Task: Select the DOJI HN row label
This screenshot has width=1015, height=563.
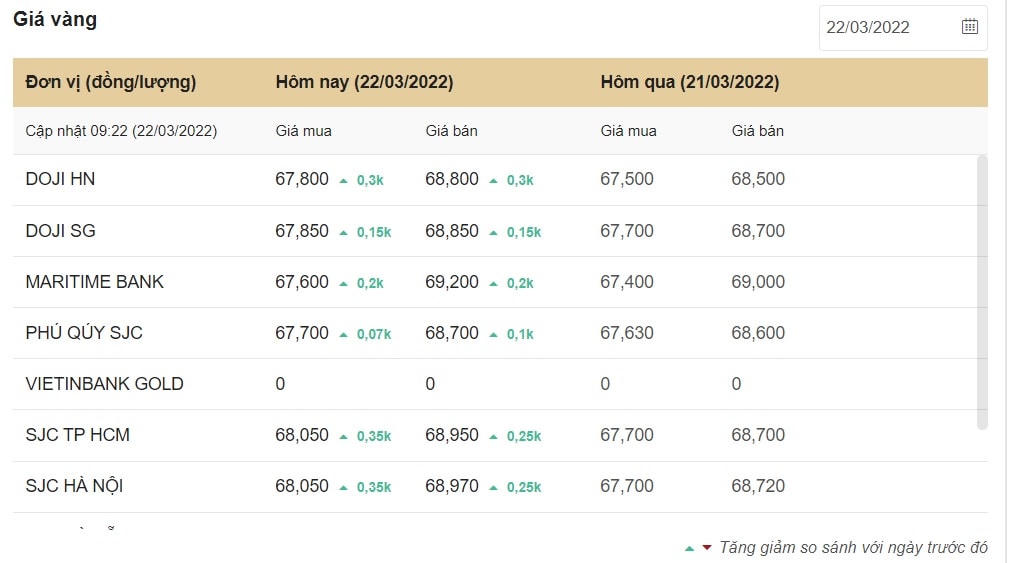Action: (60, 179)
